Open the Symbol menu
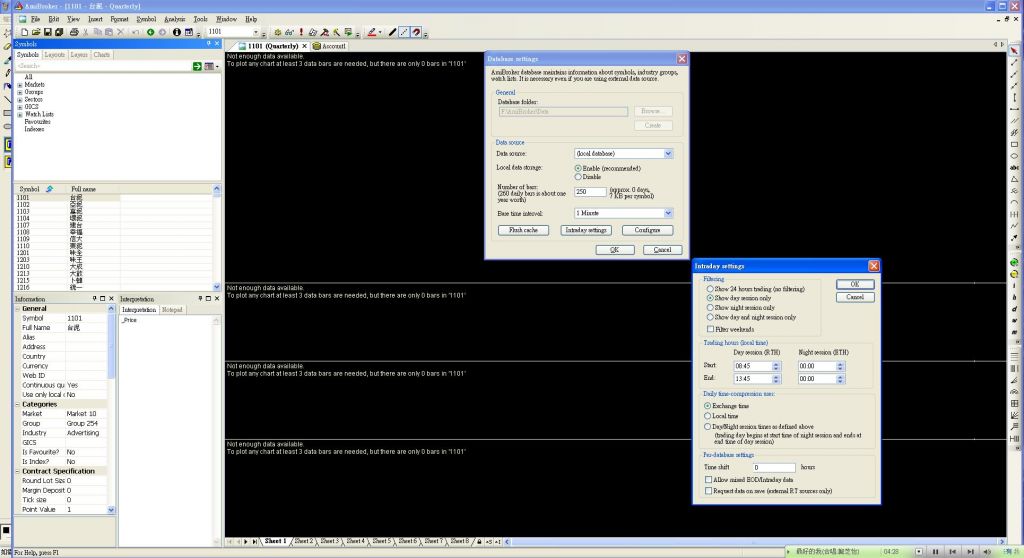Image resolution: width=1024 pixels, height=558 pixels. click(x=146, y=20)
